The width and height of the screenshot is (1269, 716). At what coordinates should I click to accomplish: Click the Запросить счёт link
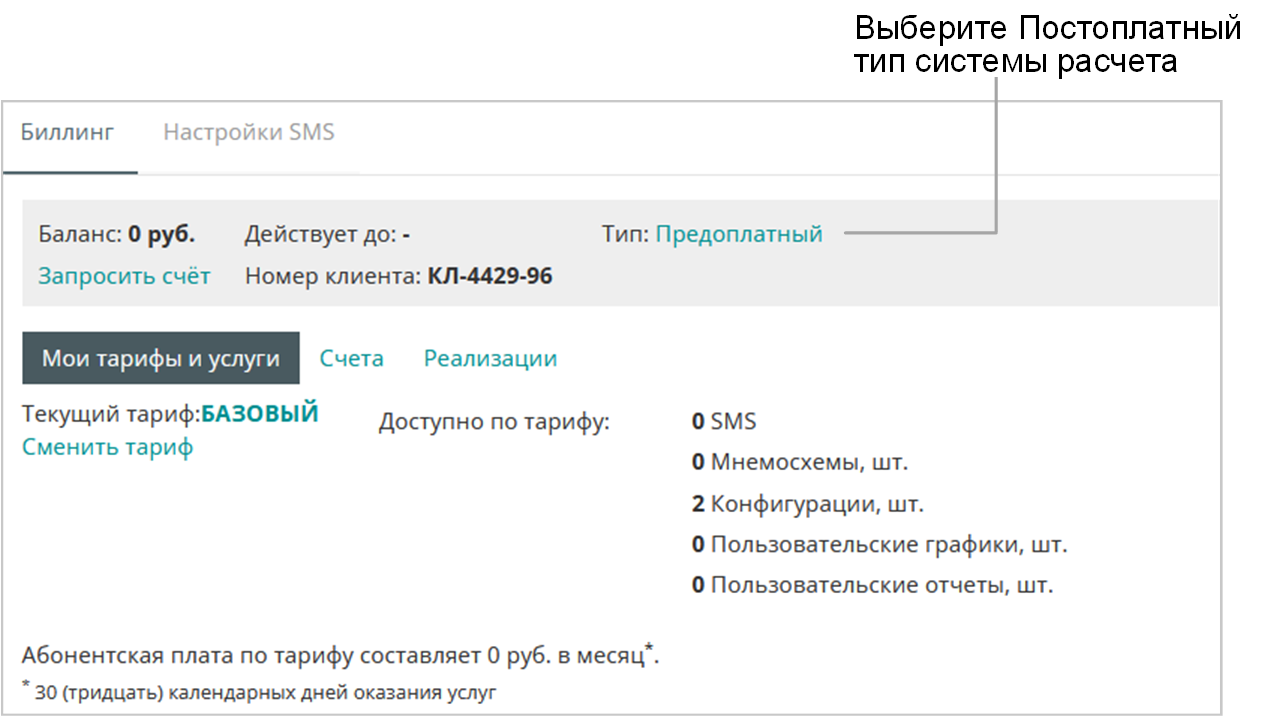pos(124,276)
